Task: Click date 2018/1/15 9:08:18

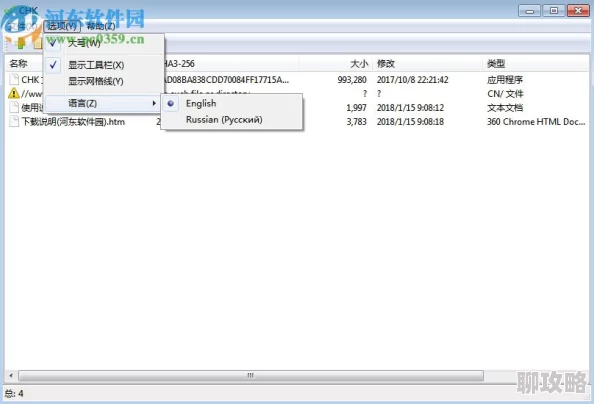Action: point(410,122)
